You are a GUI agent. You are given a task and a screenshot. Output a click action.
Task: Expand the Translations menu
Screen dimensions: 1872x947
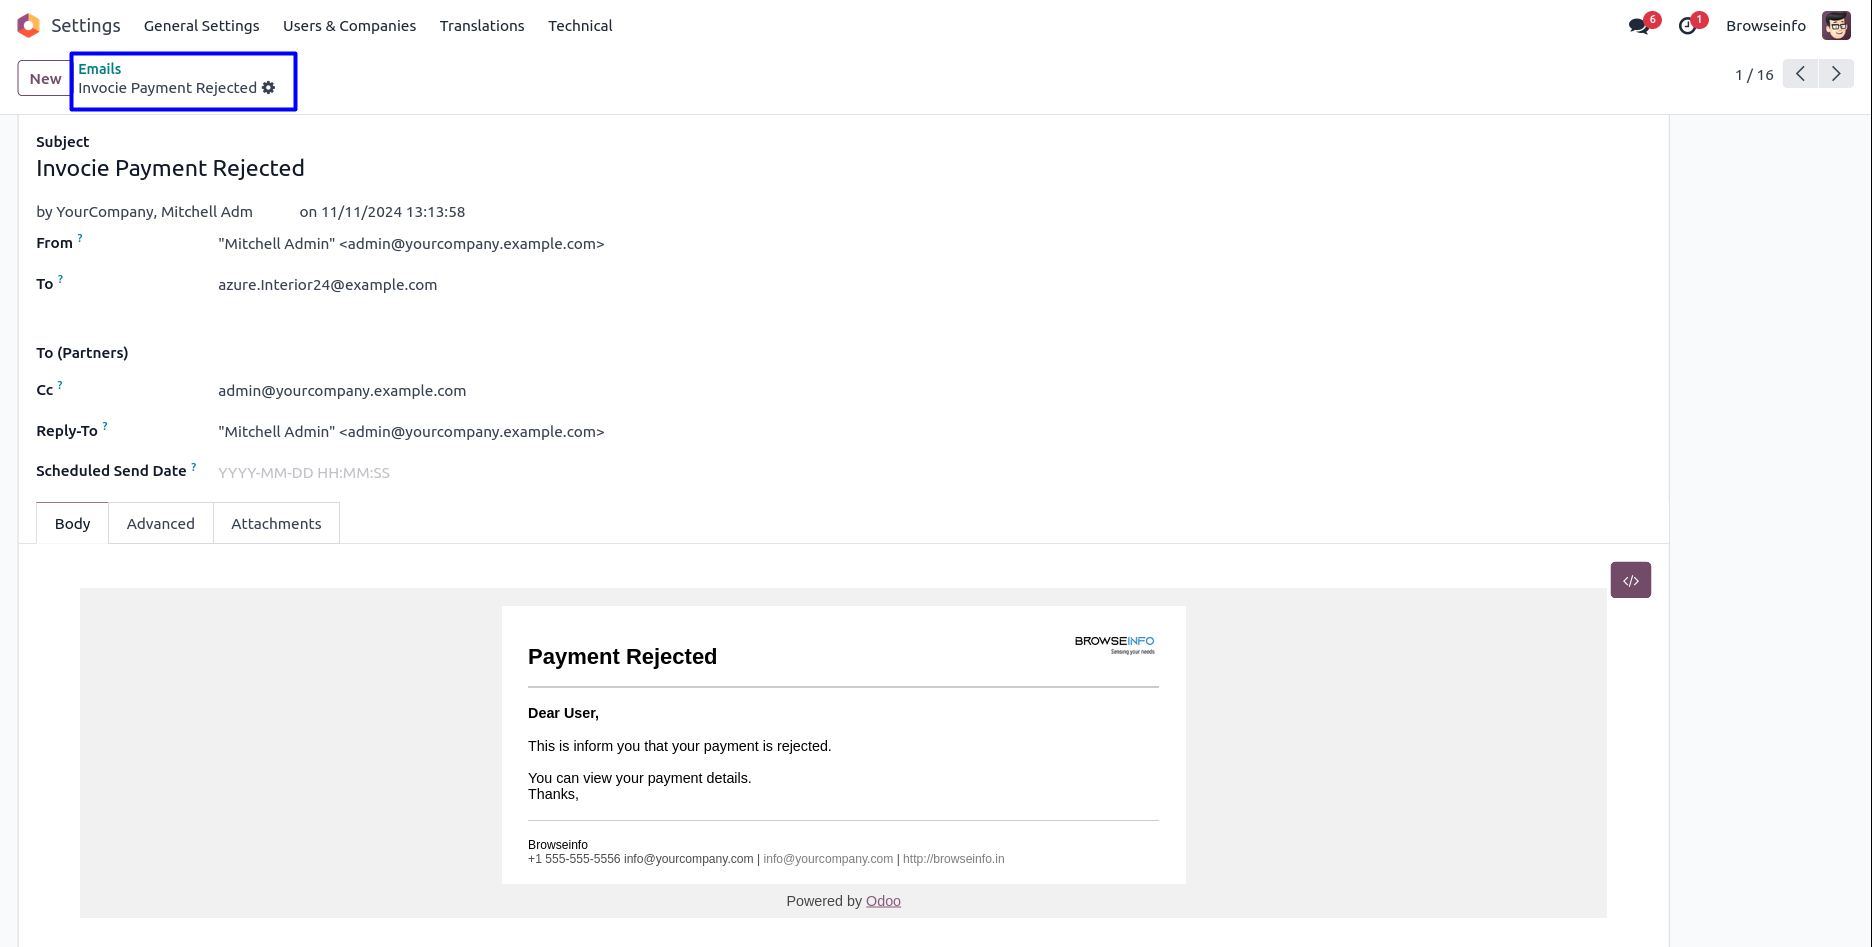482,26
